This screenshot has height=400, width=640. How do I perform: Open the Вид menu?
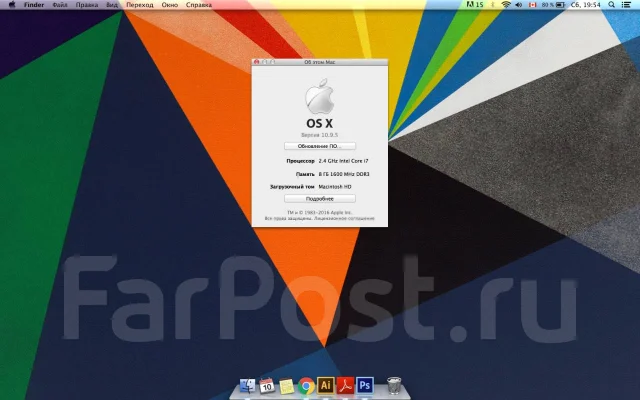pos(112,5)
